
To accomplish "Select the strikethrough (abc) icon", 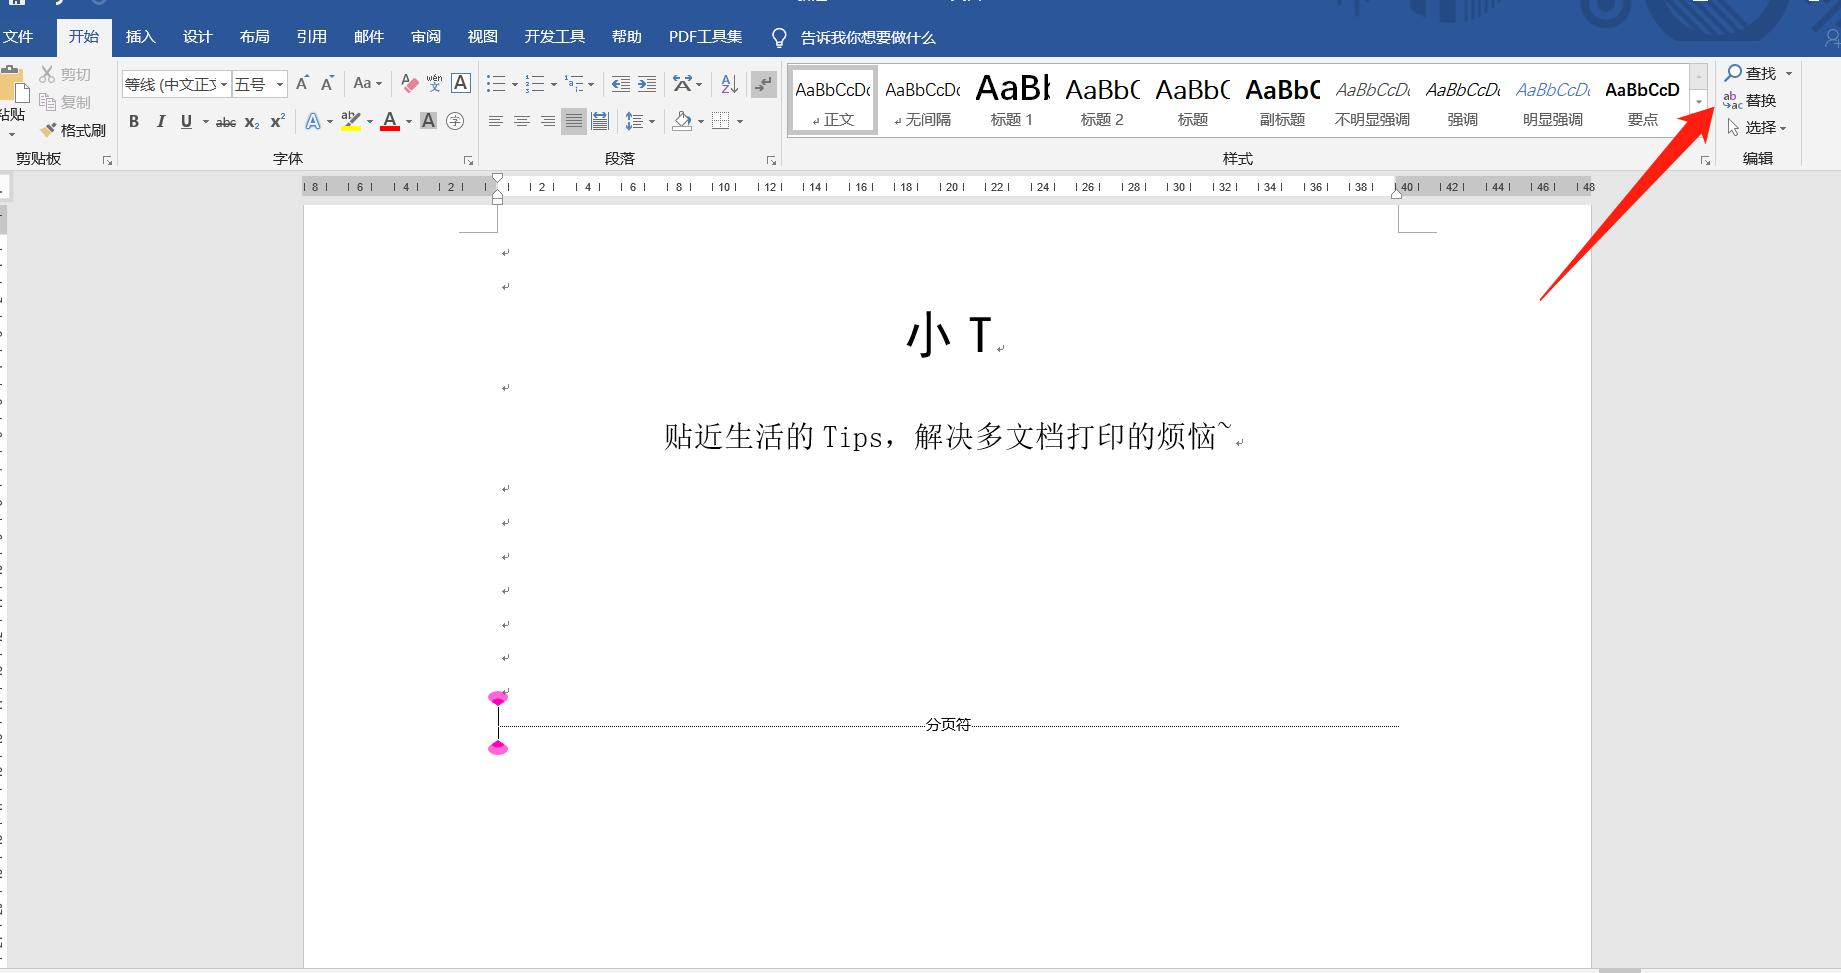I will [225, 121].
